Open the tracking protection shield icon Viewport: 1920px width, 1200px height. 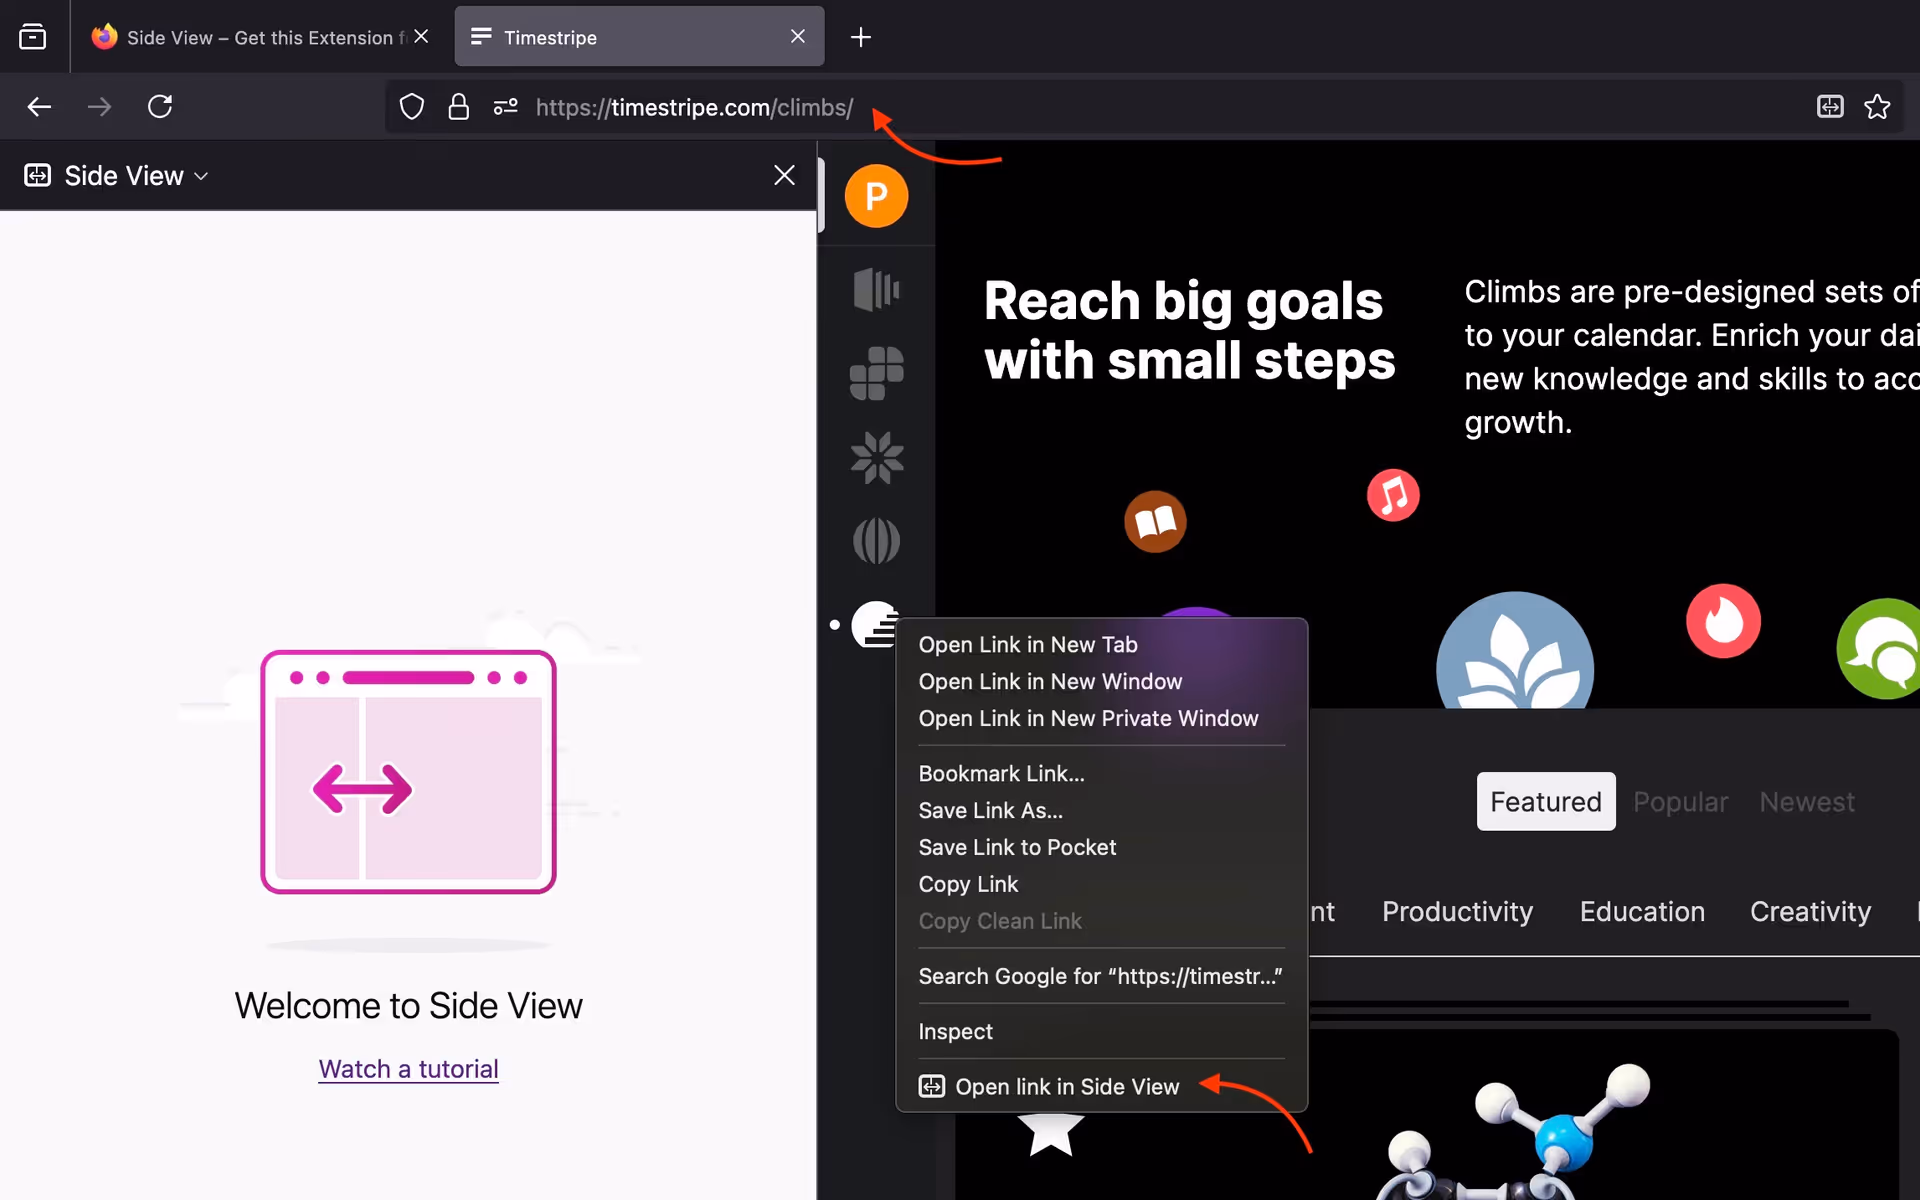tap(412, 107)
